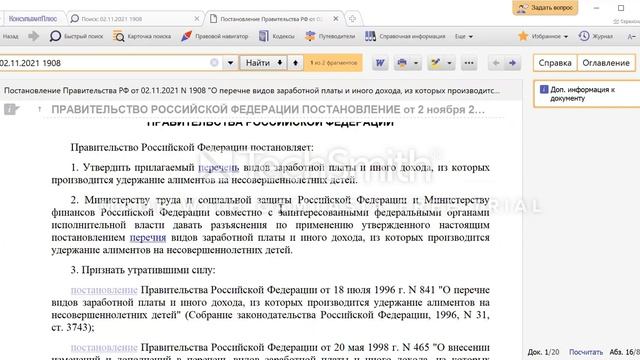Screen dimensions: 640x360
Task: Launch Правовой навигатор
Action: (214, 36)
